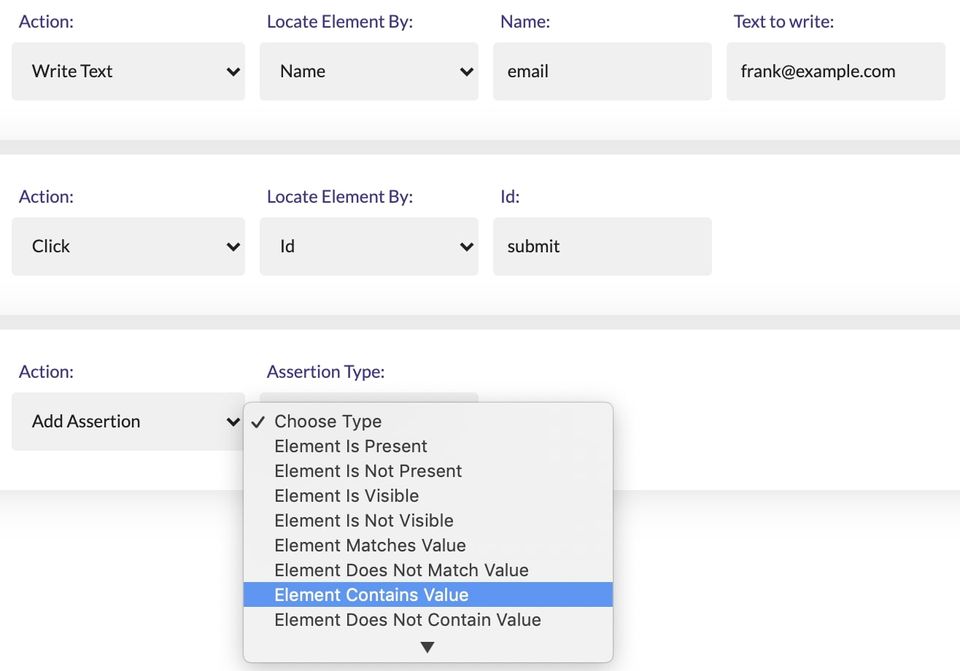This screenshot has height=671, width=960.
Task: Select Element Is Not Present option
Action: click(368, 471)
